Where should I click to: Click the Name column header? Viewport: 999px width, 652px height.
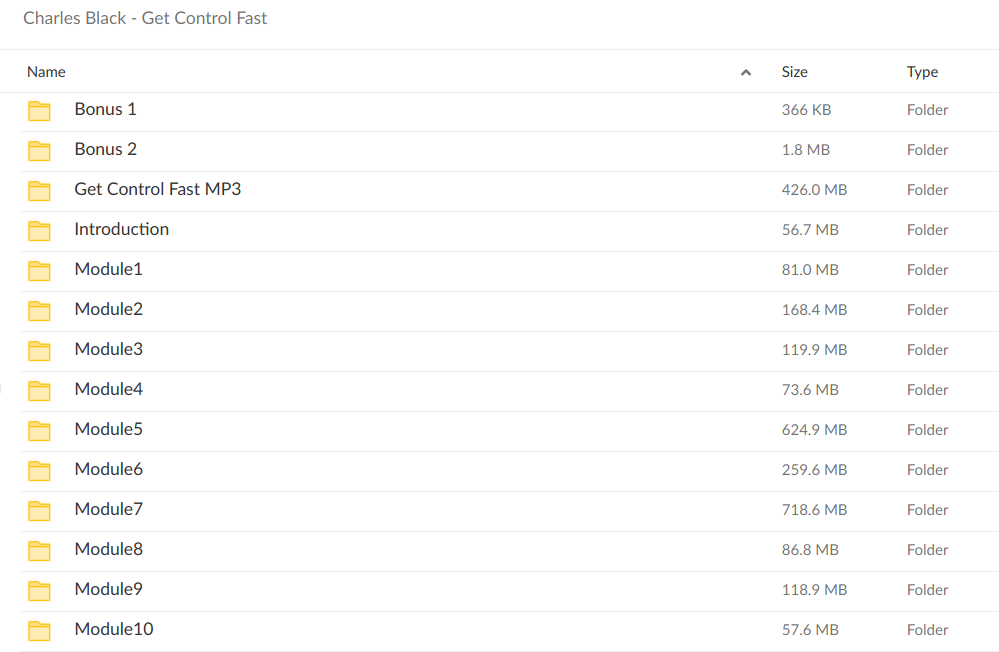click(46, 72)
